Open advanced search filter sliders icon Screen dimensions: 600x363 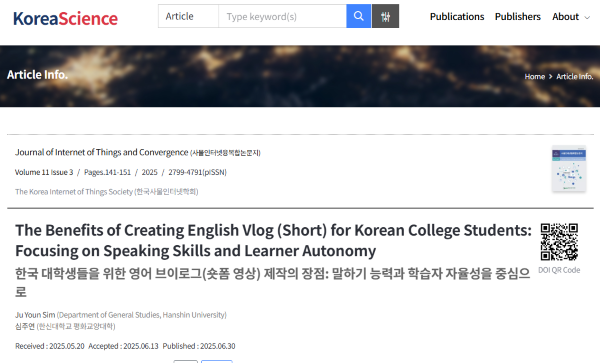(x=385, y=16)
